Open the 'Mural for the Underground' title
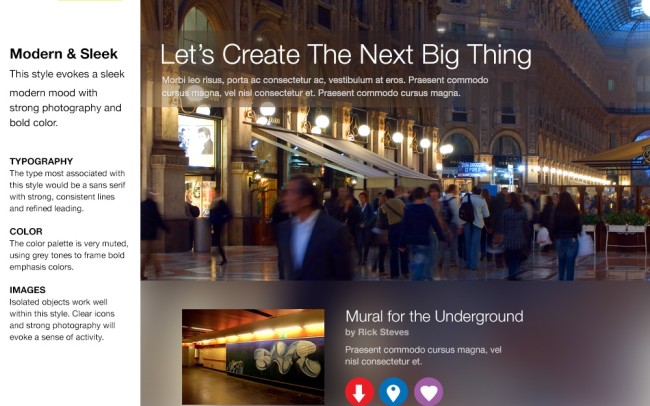 (434, 316)
